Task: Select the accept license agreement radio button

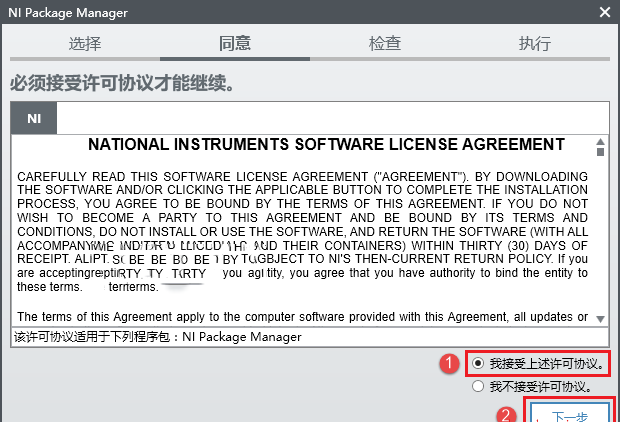Action: (x=478, y=363)
